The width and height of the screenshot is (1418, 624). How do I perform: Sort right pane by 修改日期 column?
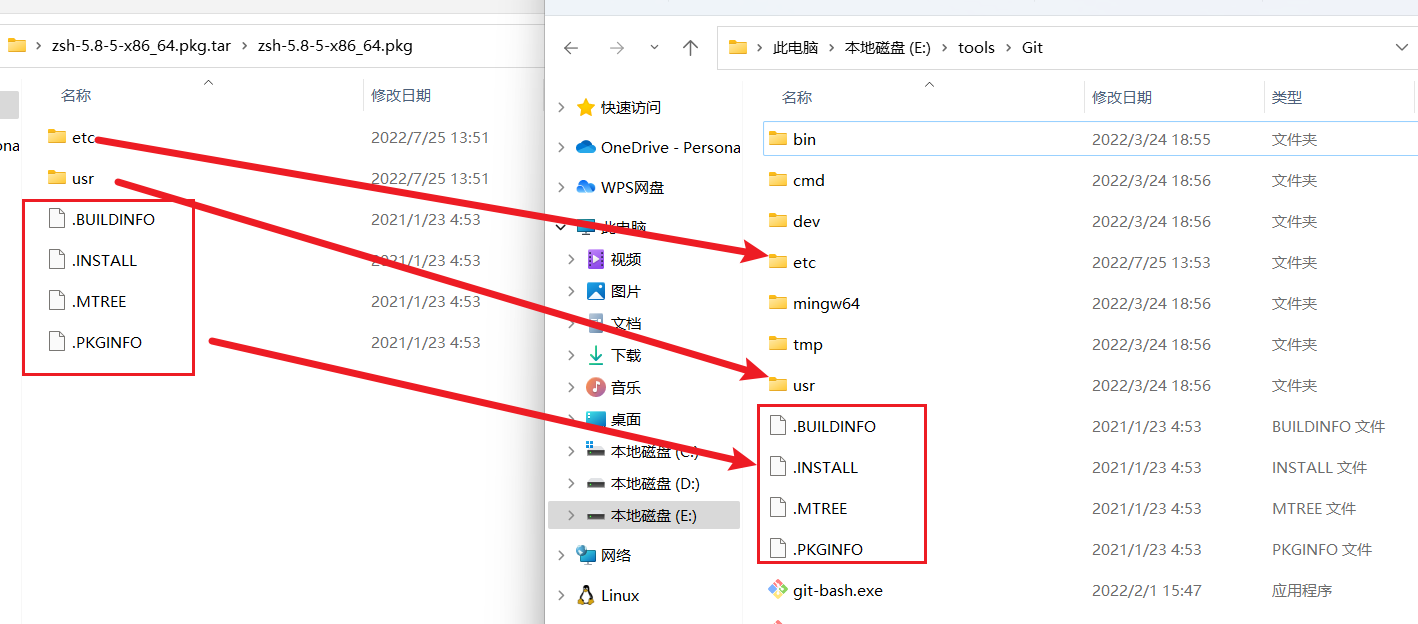(x=1121, y=97)
